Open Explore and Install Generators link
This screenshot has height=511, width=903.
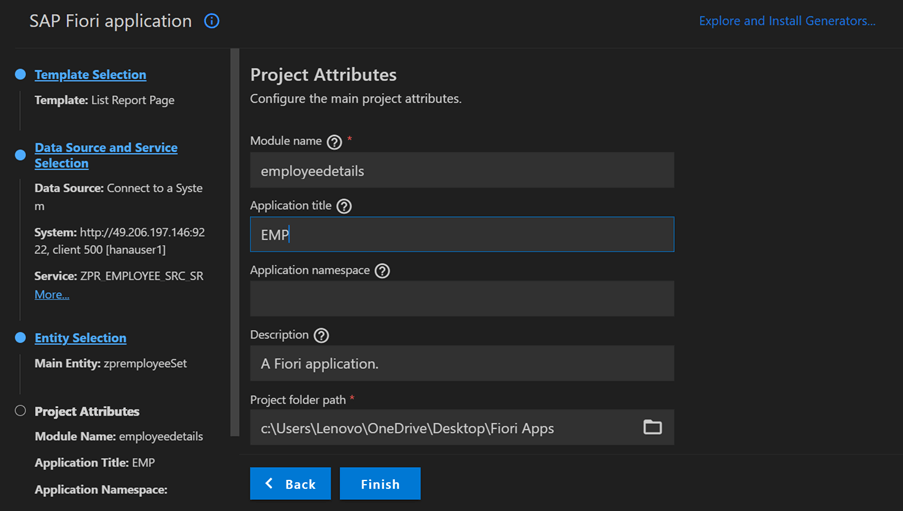point(787,21)
